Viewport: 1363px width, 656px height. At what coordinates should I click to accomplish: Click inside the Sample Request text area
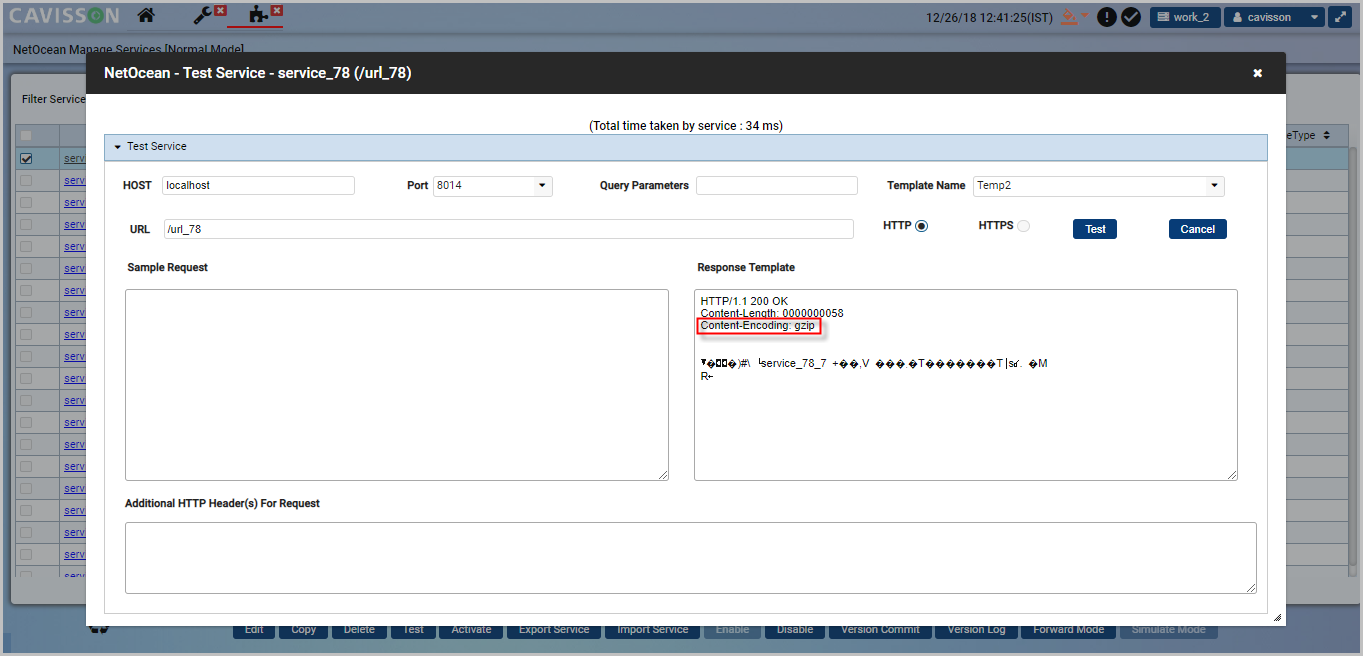[x=397, y=385]
